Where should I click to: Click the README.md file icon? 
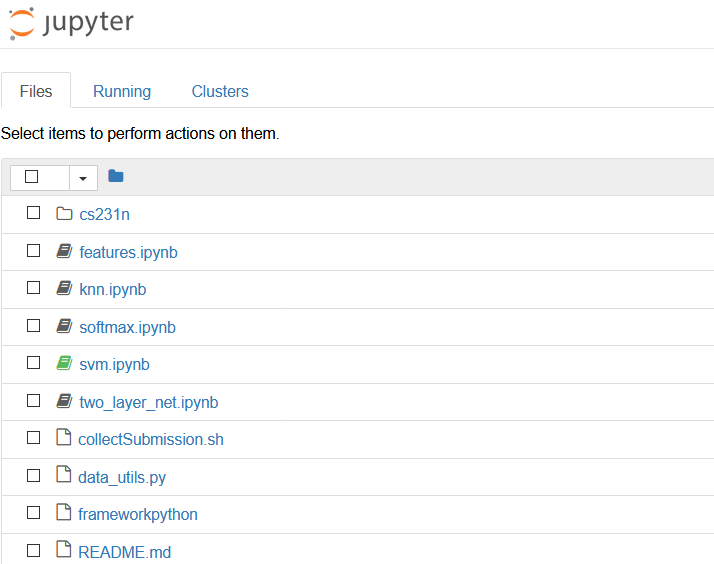pos(64,551)
